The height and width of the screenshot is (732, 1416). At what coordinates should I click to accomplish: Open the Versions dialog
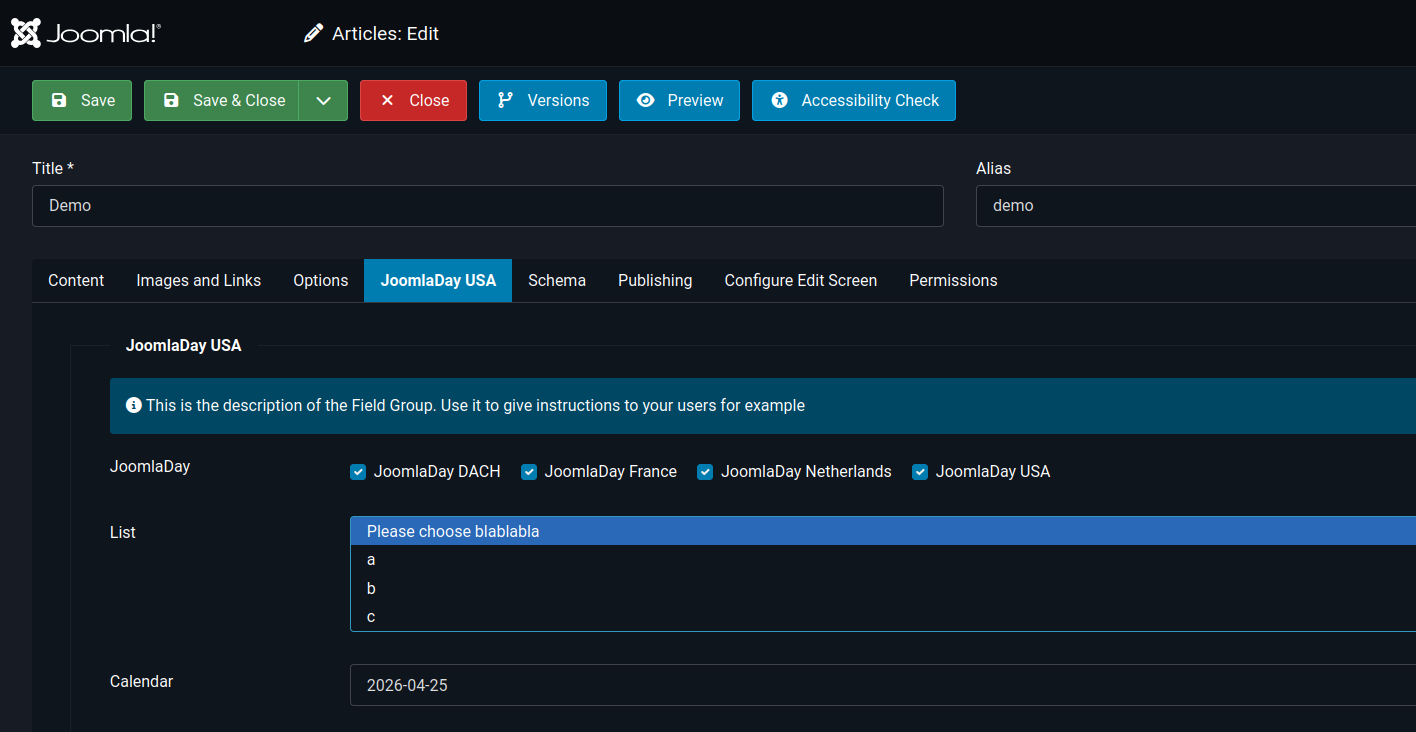tap(543, 100)
